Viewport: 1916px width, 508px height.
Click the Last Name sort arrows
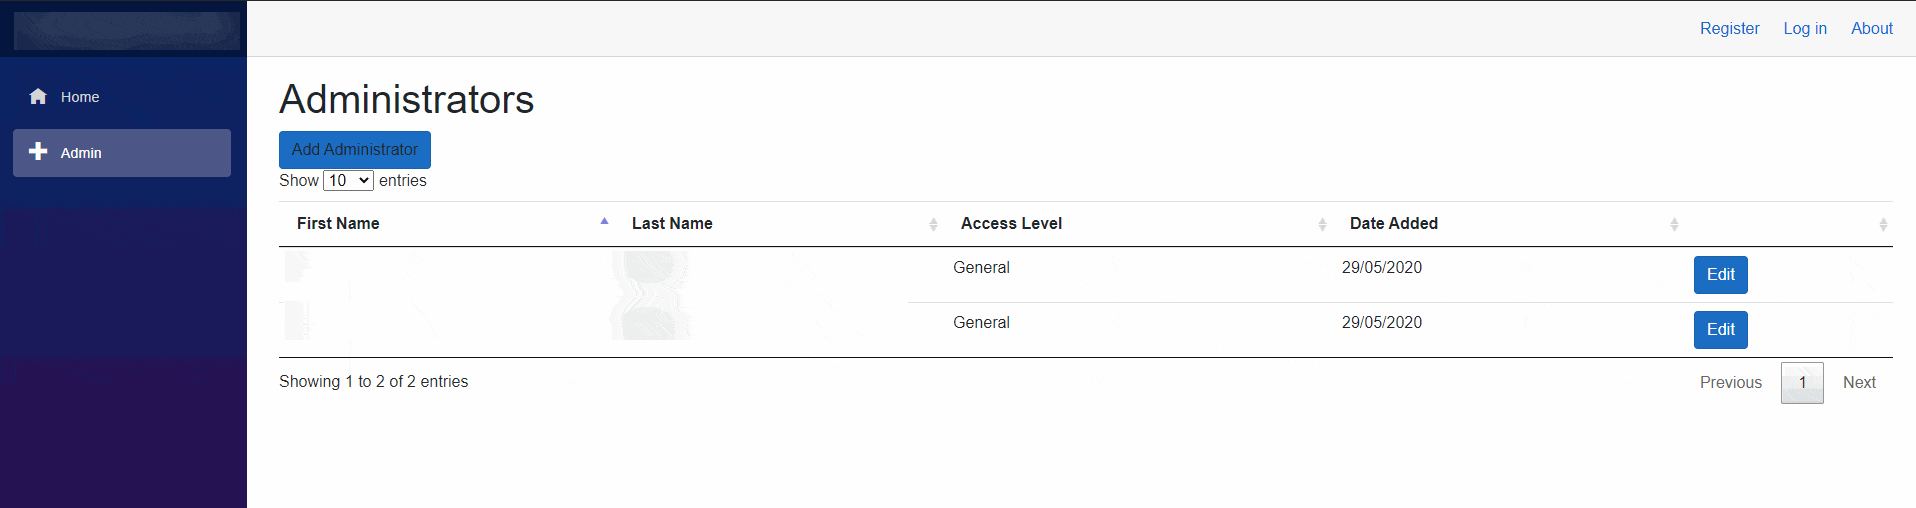[x=933, y=224]
